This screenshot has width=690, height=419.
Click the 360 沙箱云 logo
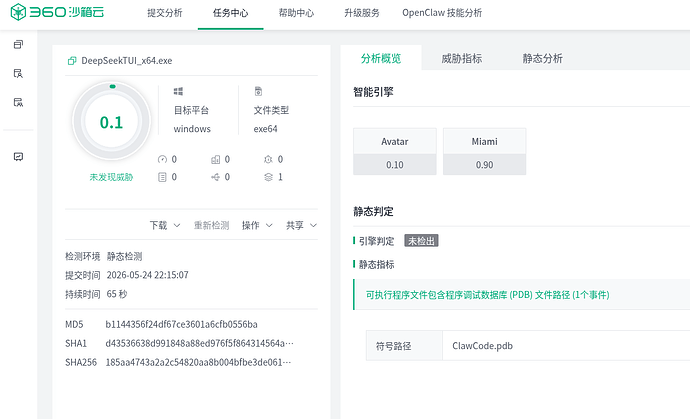coord(57,12)
